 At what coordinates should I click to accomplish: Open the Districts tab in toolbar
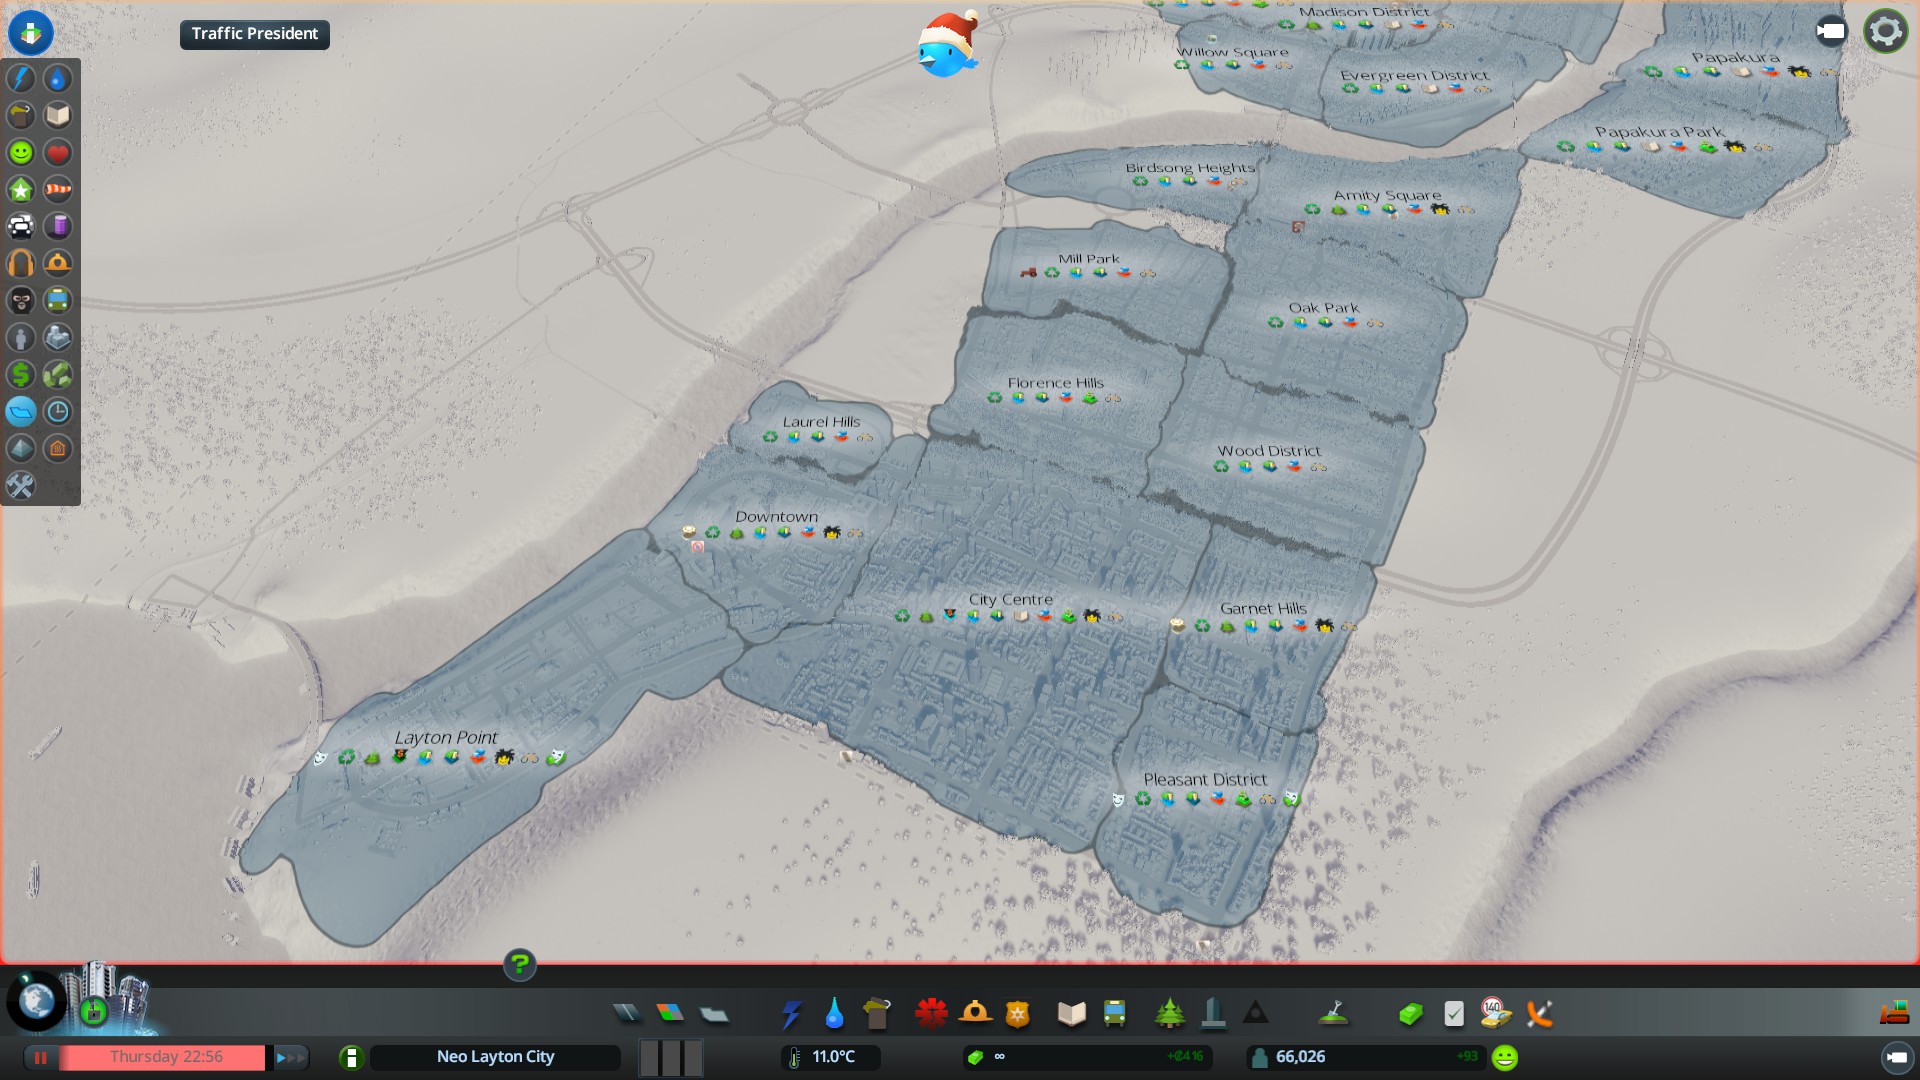pyautogui.click(x=714, y=1014)
